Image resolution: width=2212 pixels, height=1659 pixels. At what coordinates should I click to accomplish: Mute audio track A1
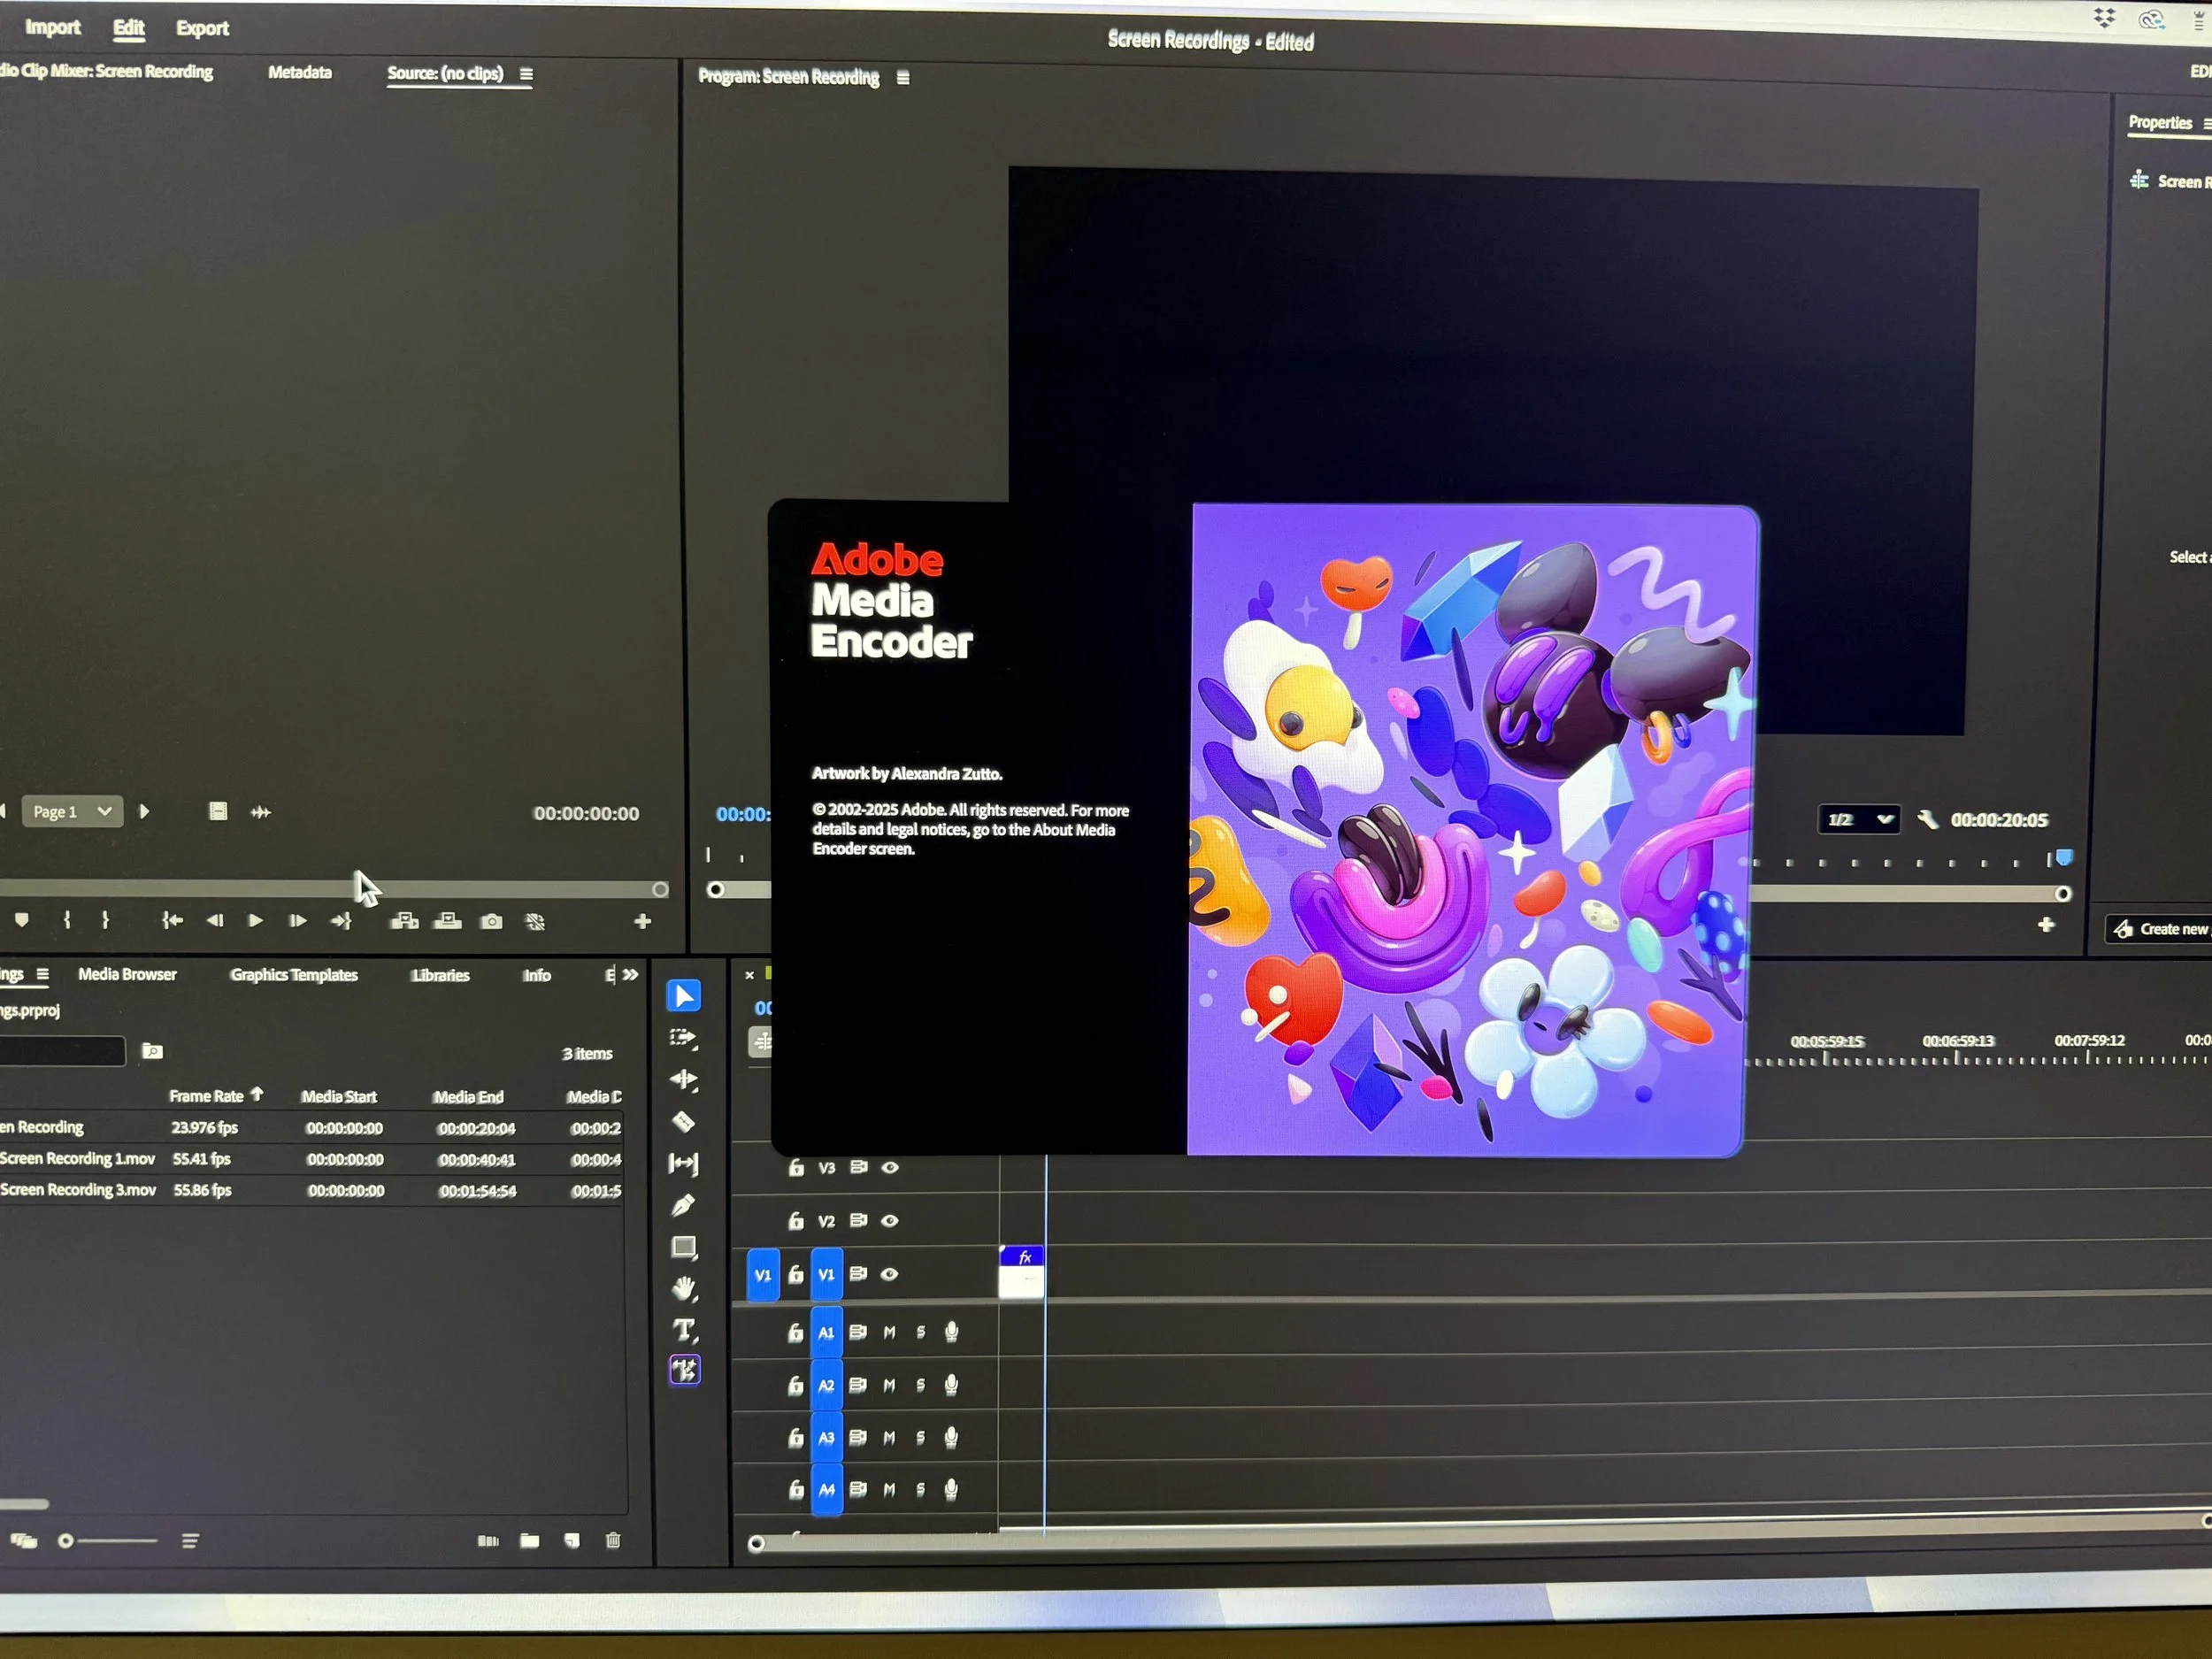click(889, 1333)
